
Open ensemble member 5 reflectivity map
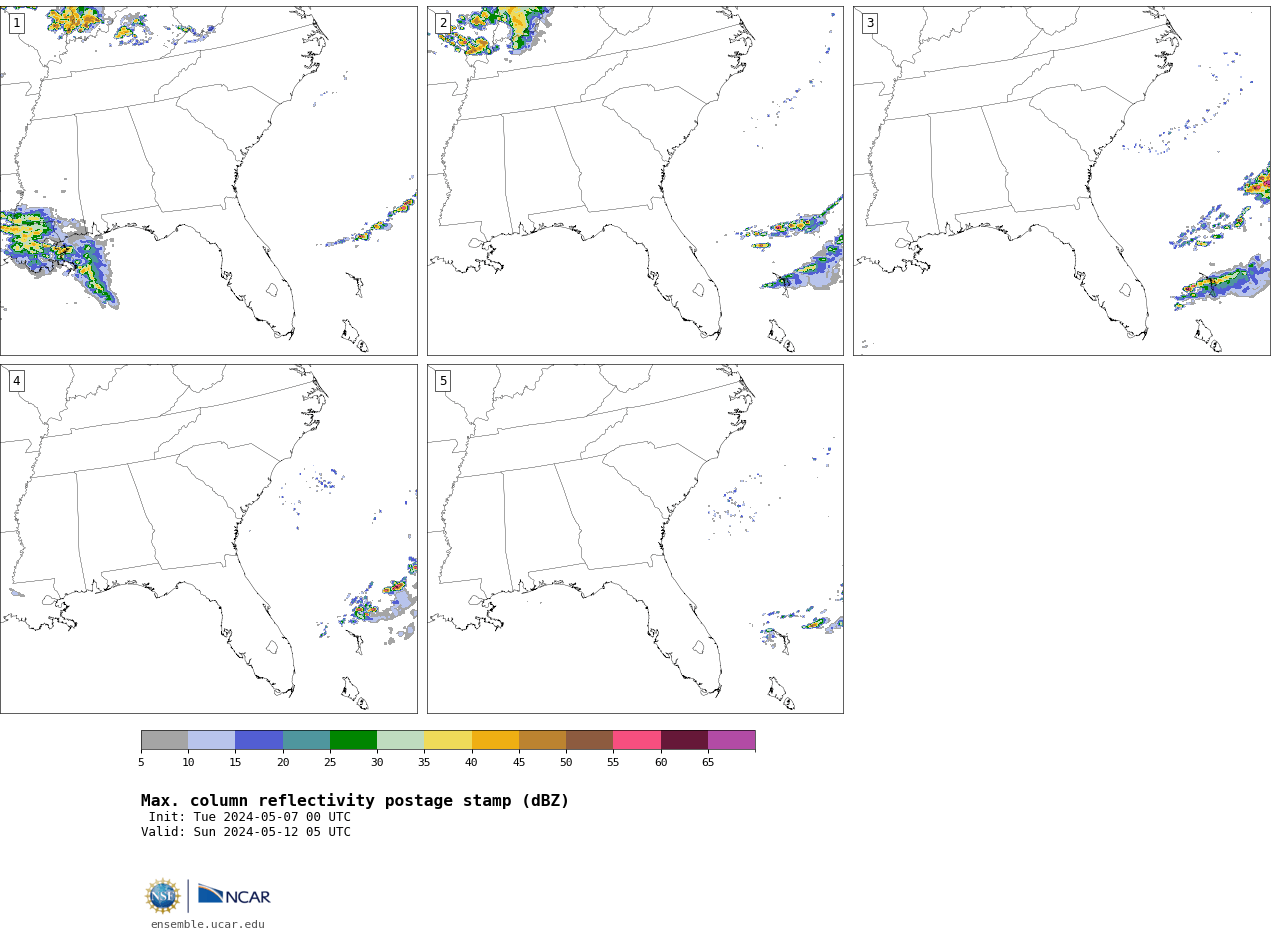pos(635,539)
